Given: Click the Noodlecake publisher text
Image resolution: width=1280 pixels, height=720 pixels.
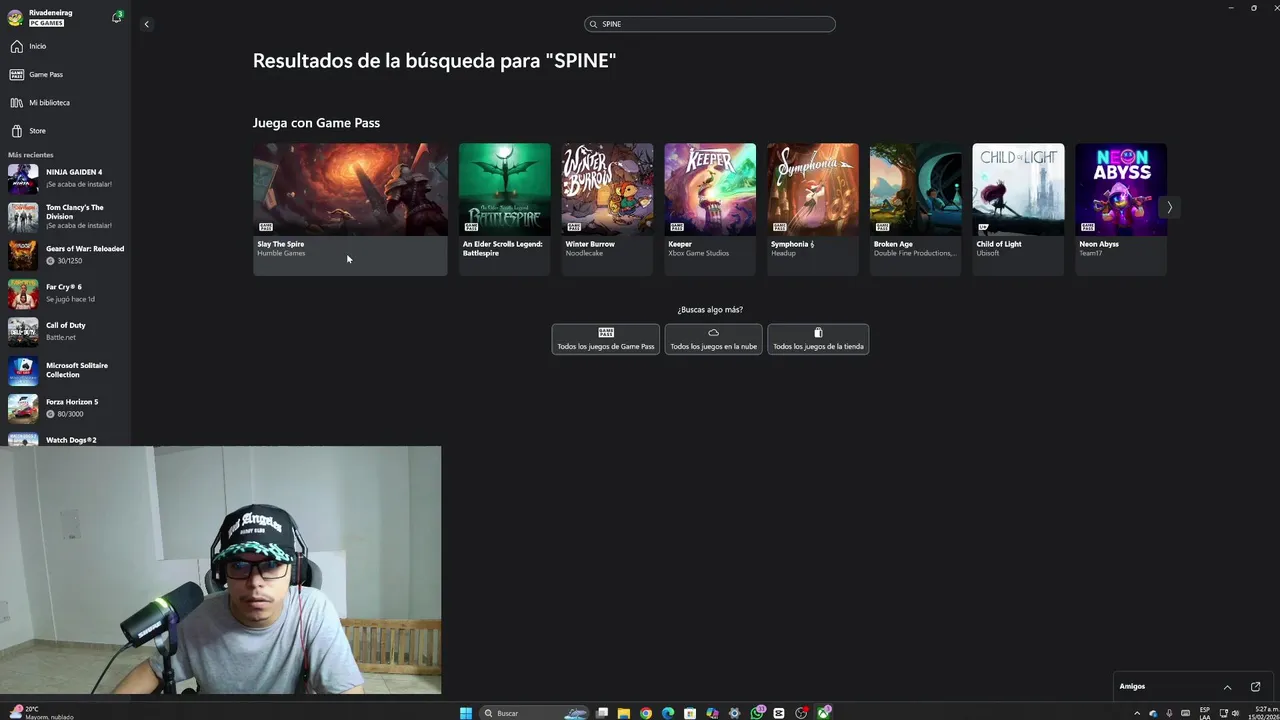Looking at the screenshot, I should [x=585, y=253].
